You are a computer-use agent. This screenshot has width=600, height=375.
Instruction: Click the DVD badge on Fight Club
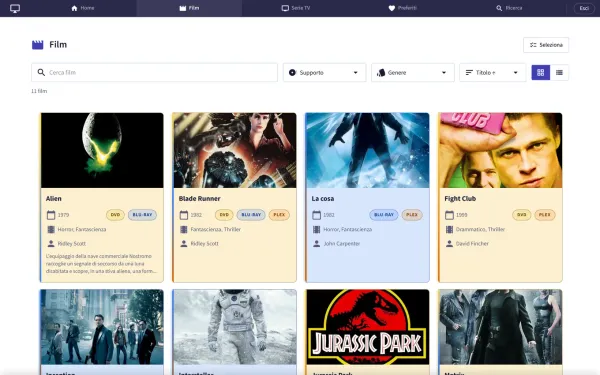pyautogui.click(x=522, y=215)
